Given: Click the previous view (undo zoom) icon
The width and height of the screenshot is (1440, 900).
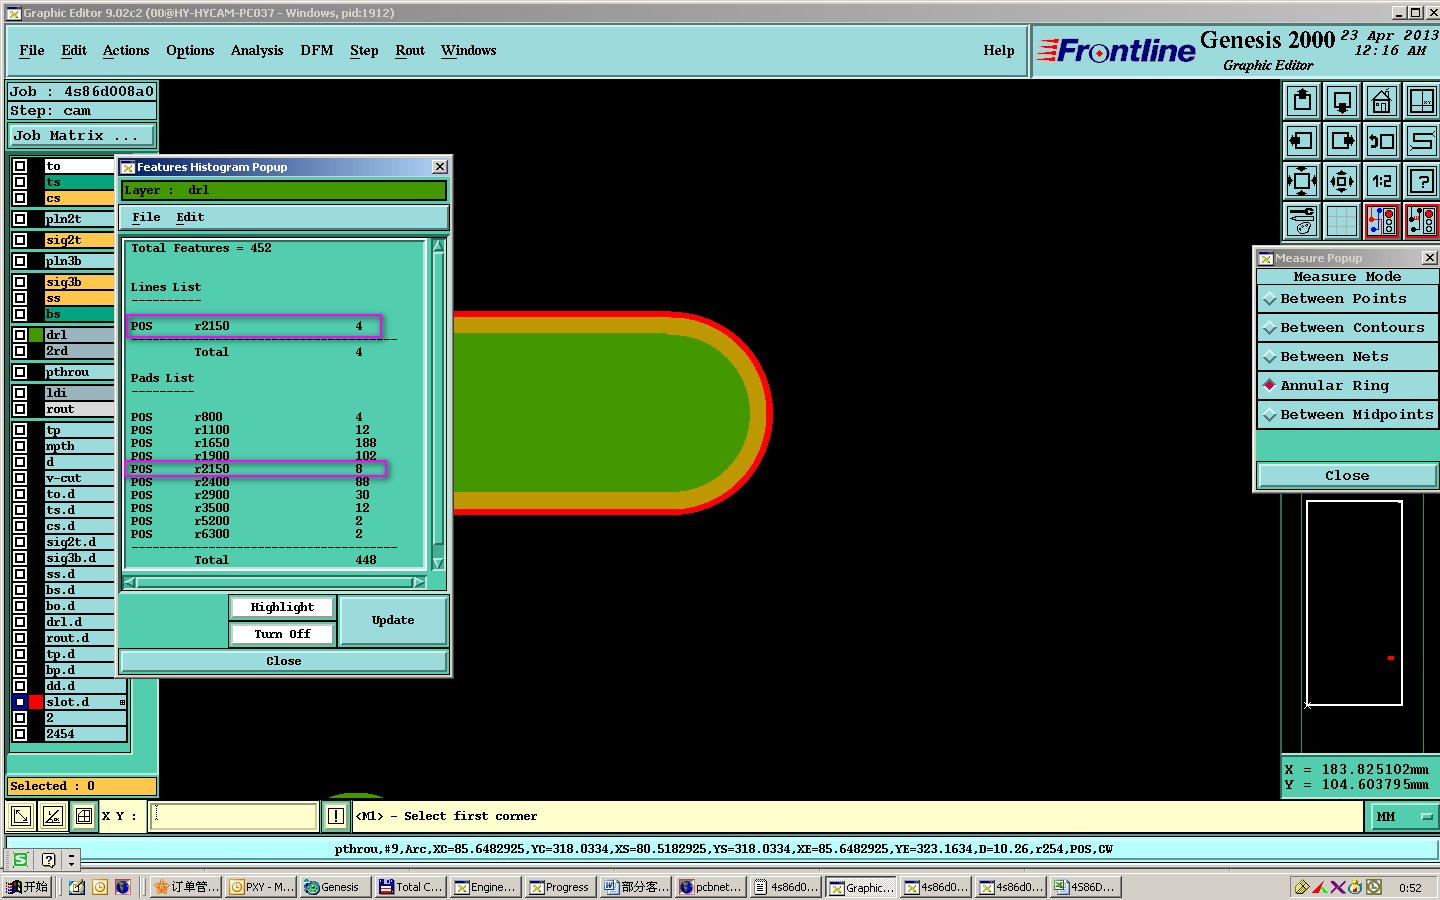Looking at the screenshot, I should pyautogui.click(x=1382, y=141).
